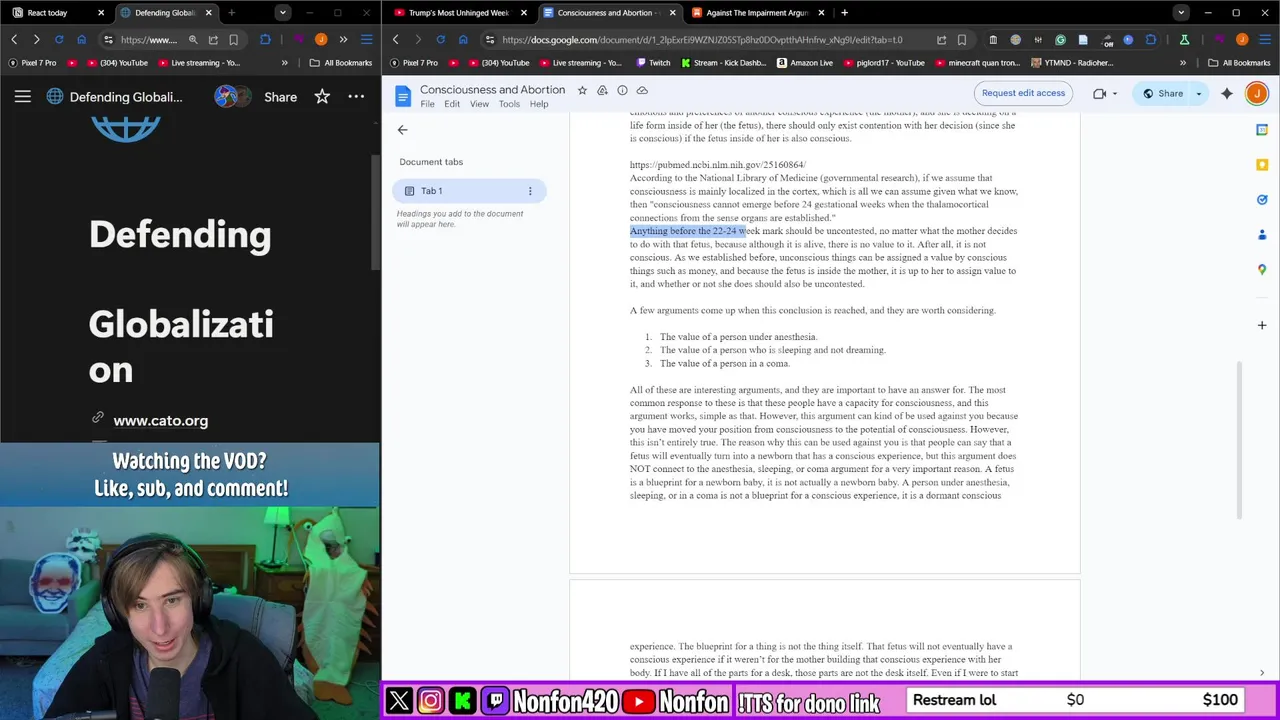Click flask labs icon in right browser toolbar
Screen dimensions: 1280x720
pyautogui.click(x=1184, y=40)
